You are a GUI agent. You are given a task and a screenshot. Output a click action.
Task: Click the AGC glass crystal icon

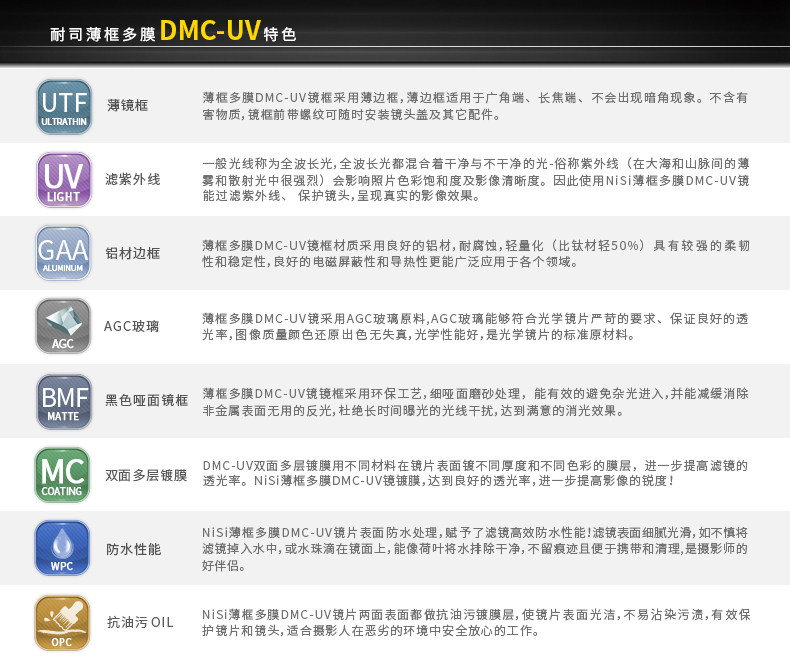pyautogui.click(x=63, y=326)
